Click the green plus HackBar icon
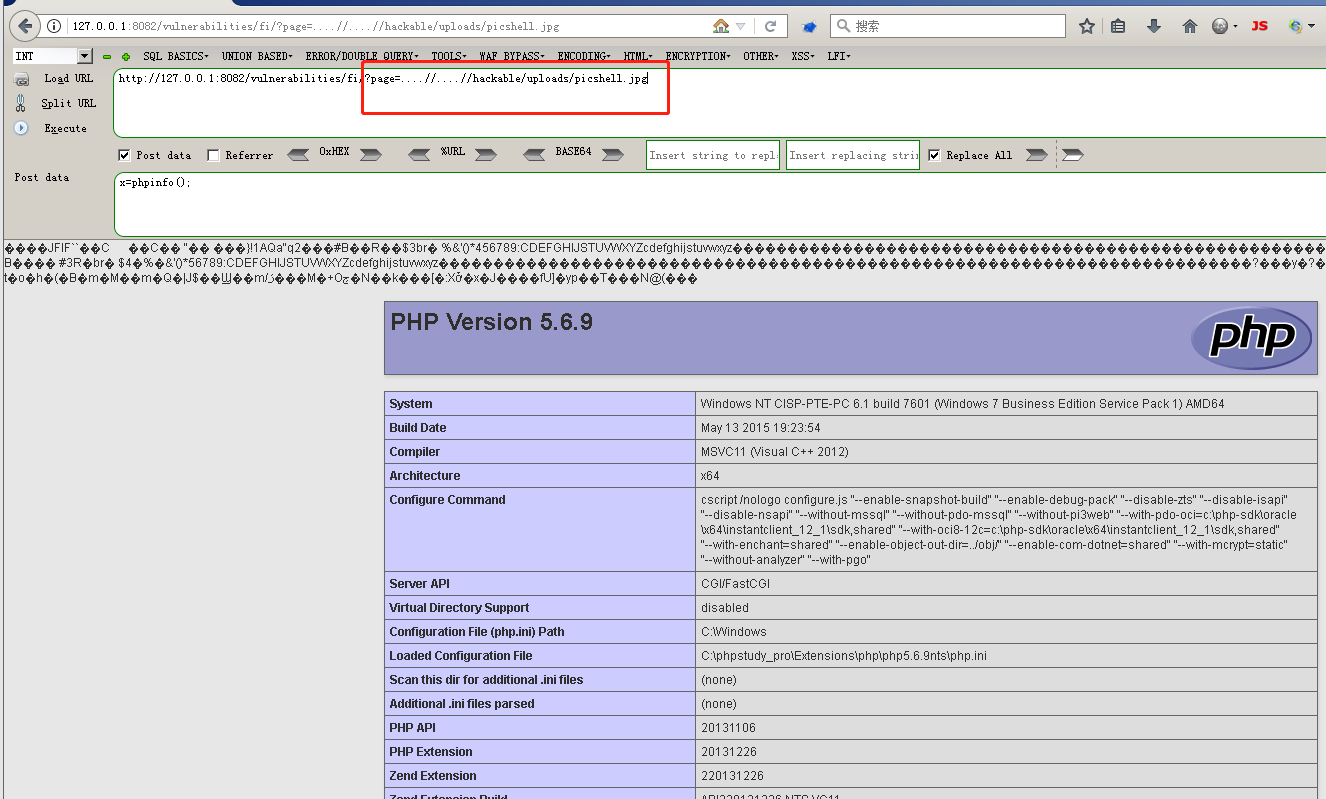Screen dimensions: 1326x799 tap(125, 57)
